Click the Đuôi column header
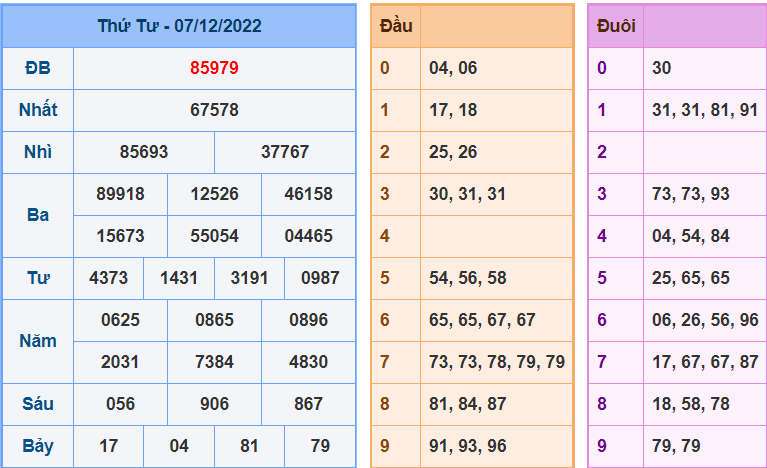The image size is (767, 468). tap(616, 26)
